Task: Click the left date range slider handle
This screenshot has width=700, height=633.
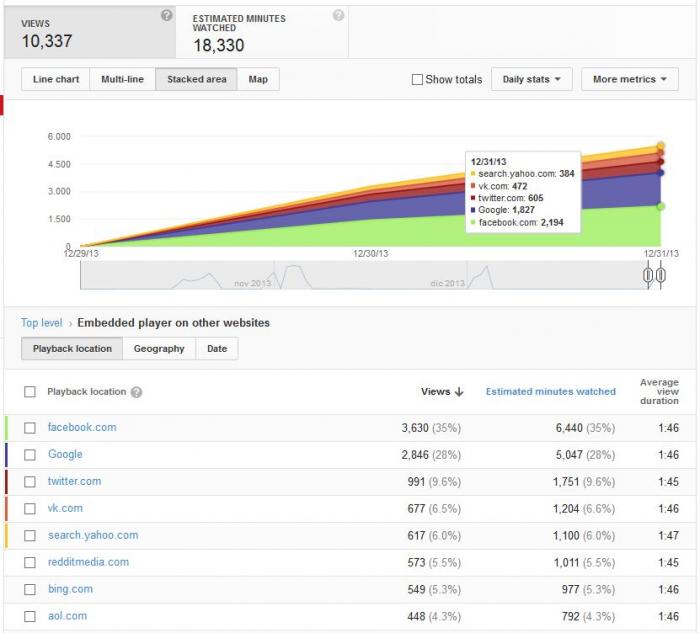Action: (648, 275)
